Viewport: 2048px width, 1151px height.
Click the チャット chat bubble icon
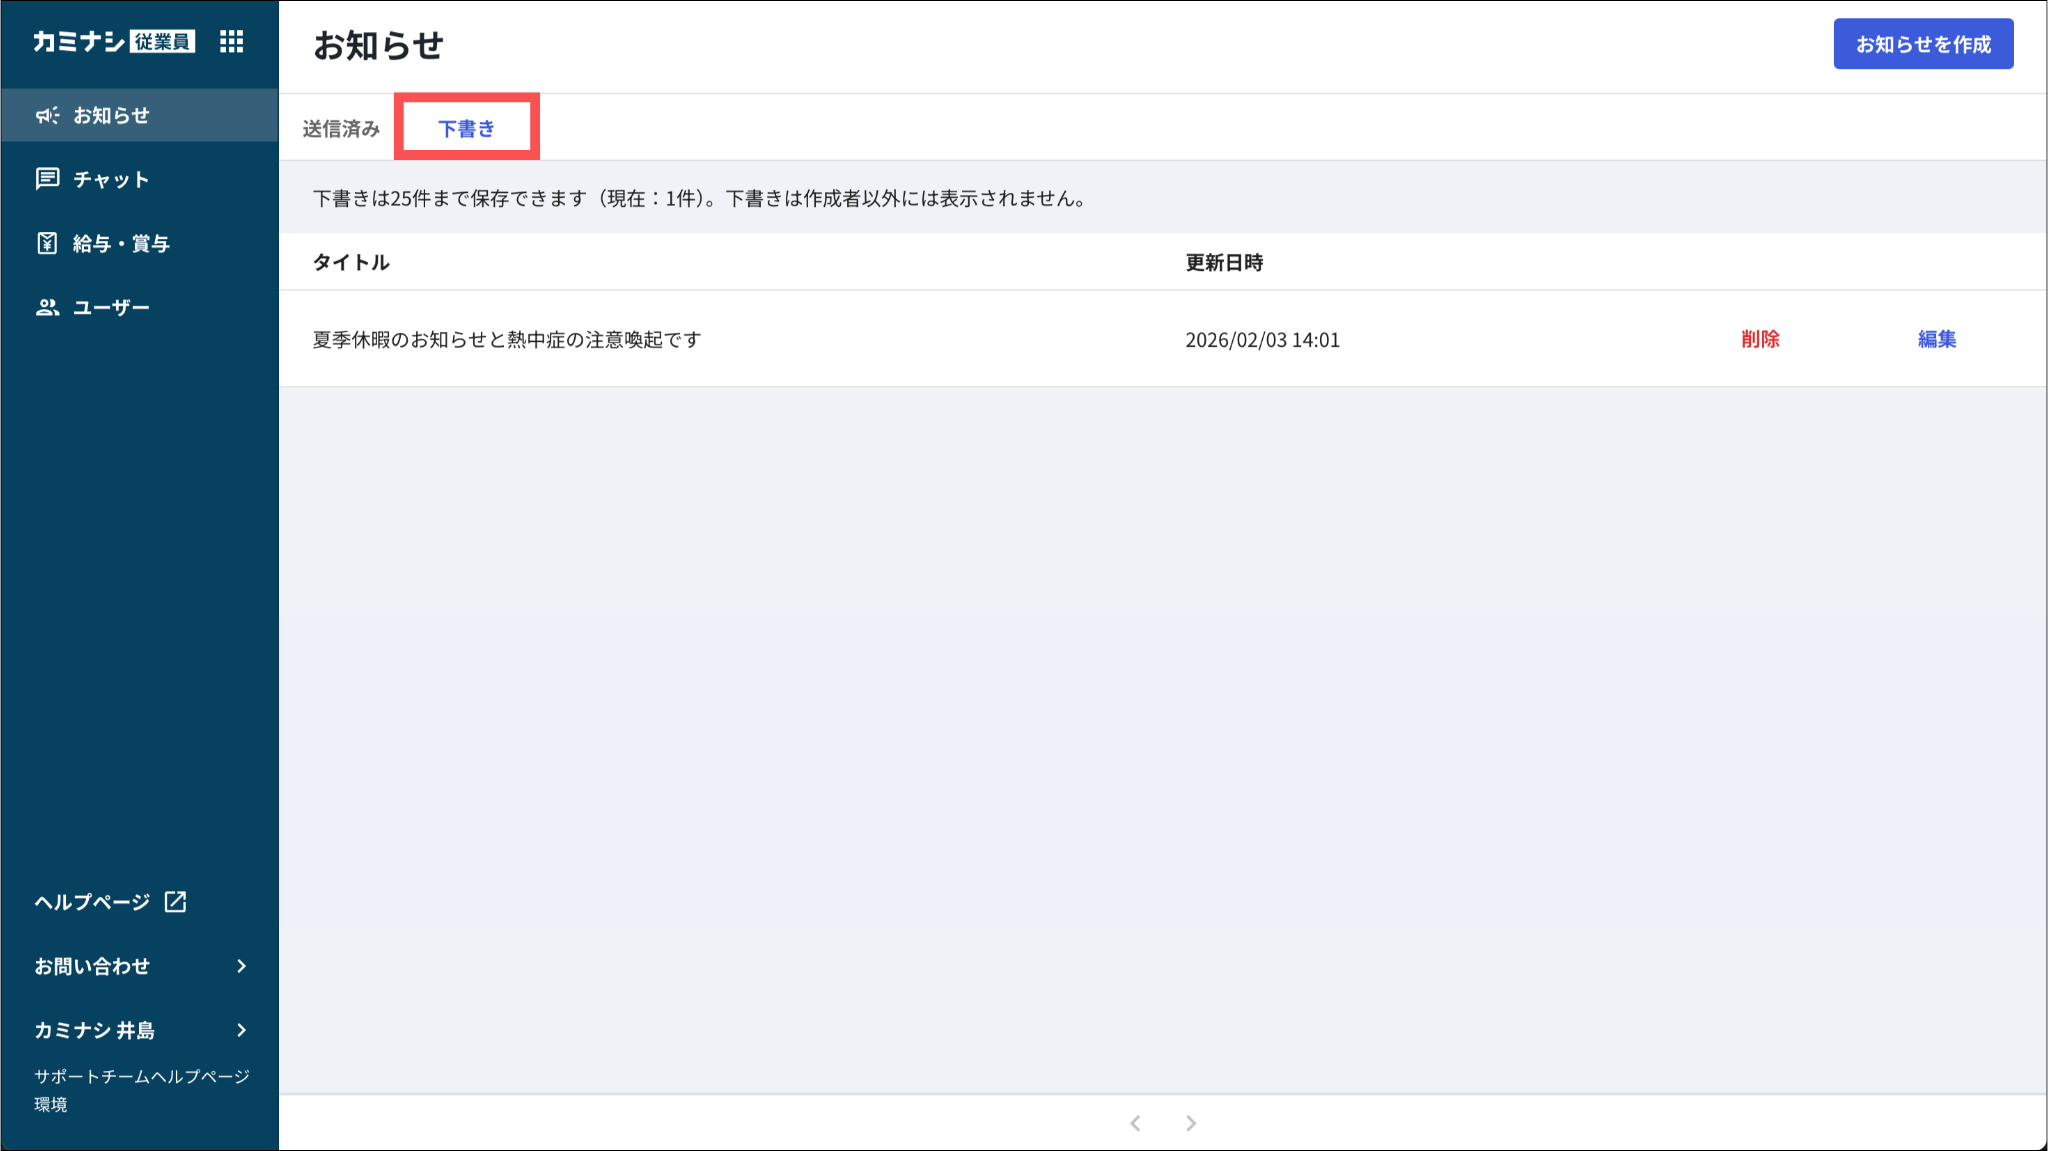47,179
